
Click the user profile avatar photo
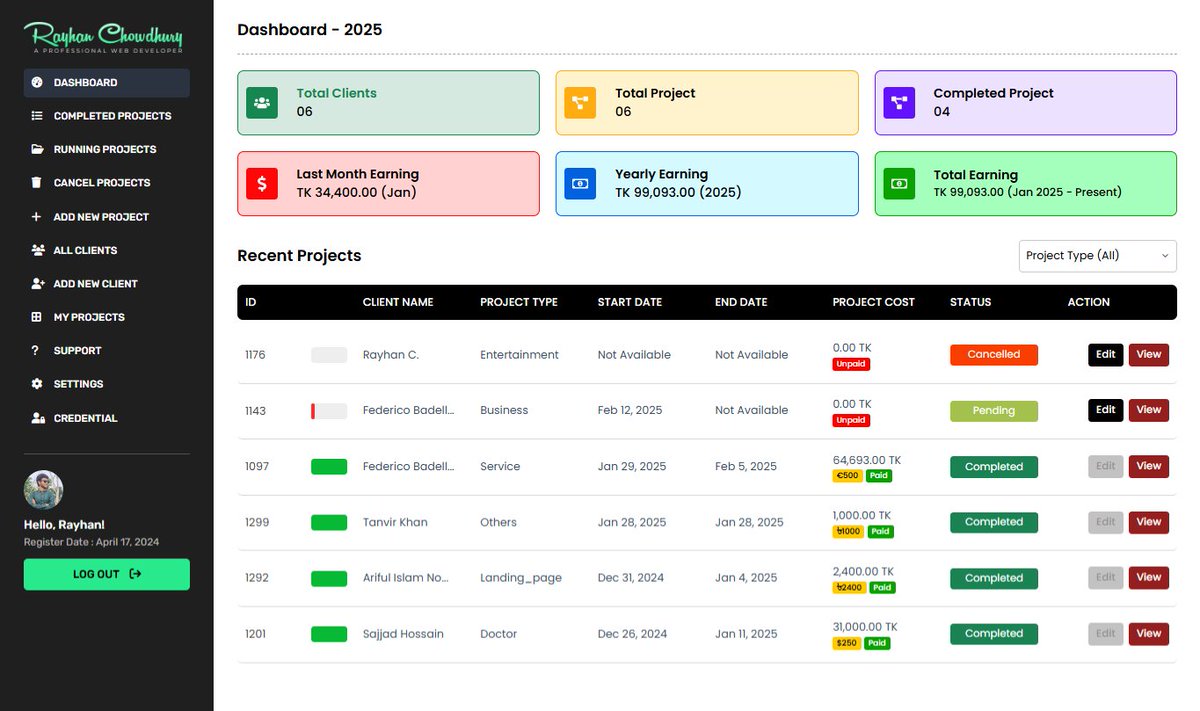(43, 490)
